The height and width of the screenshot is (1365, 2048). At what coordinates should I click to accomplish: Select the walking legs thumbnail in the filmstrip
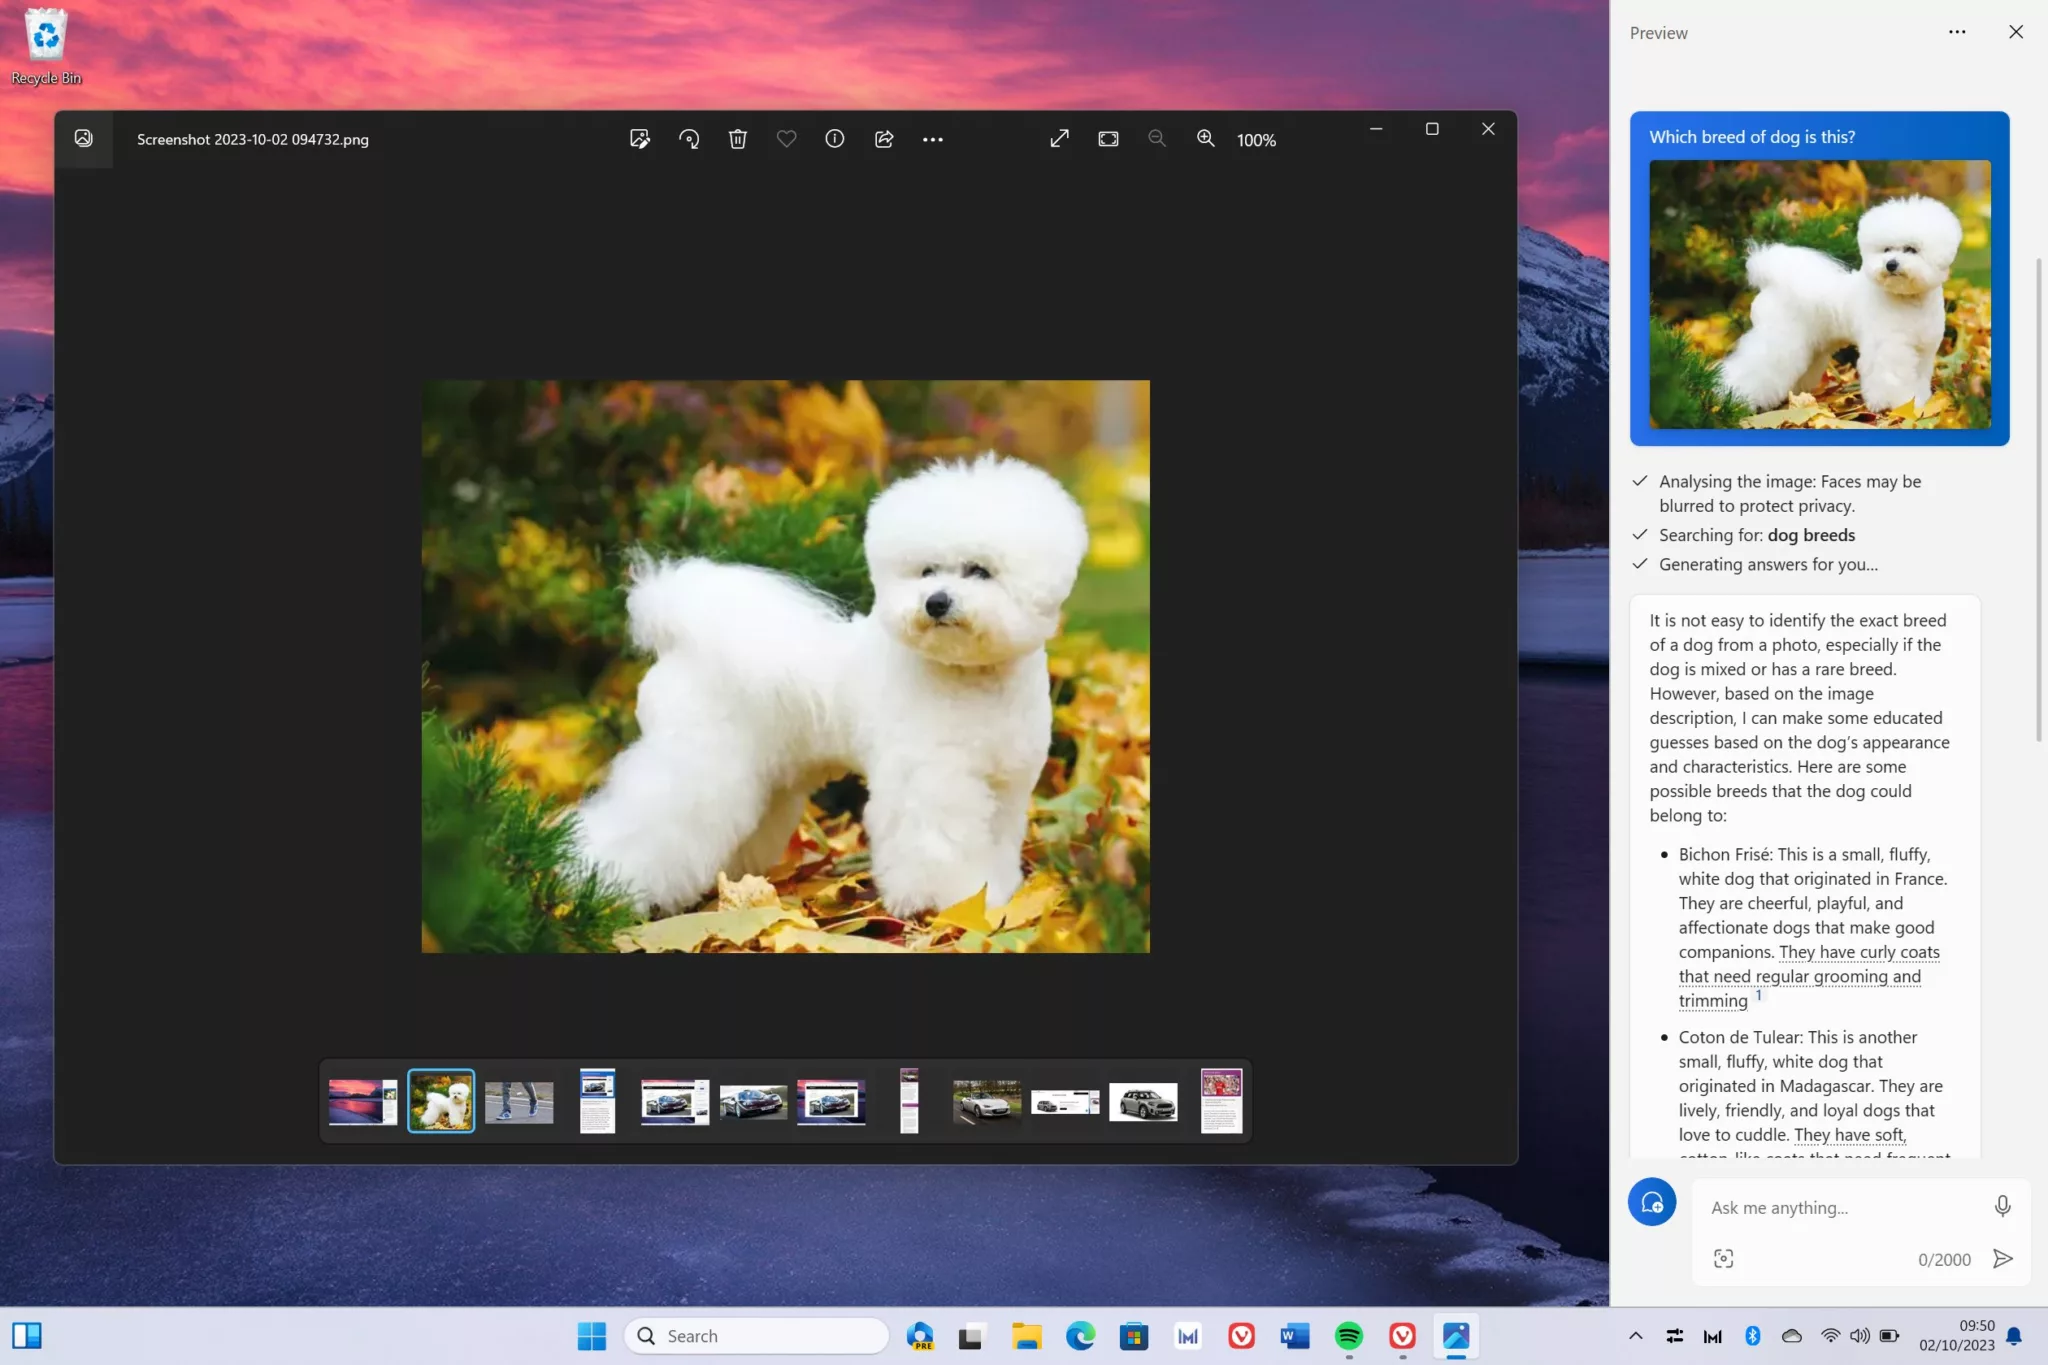[519, 1102]
